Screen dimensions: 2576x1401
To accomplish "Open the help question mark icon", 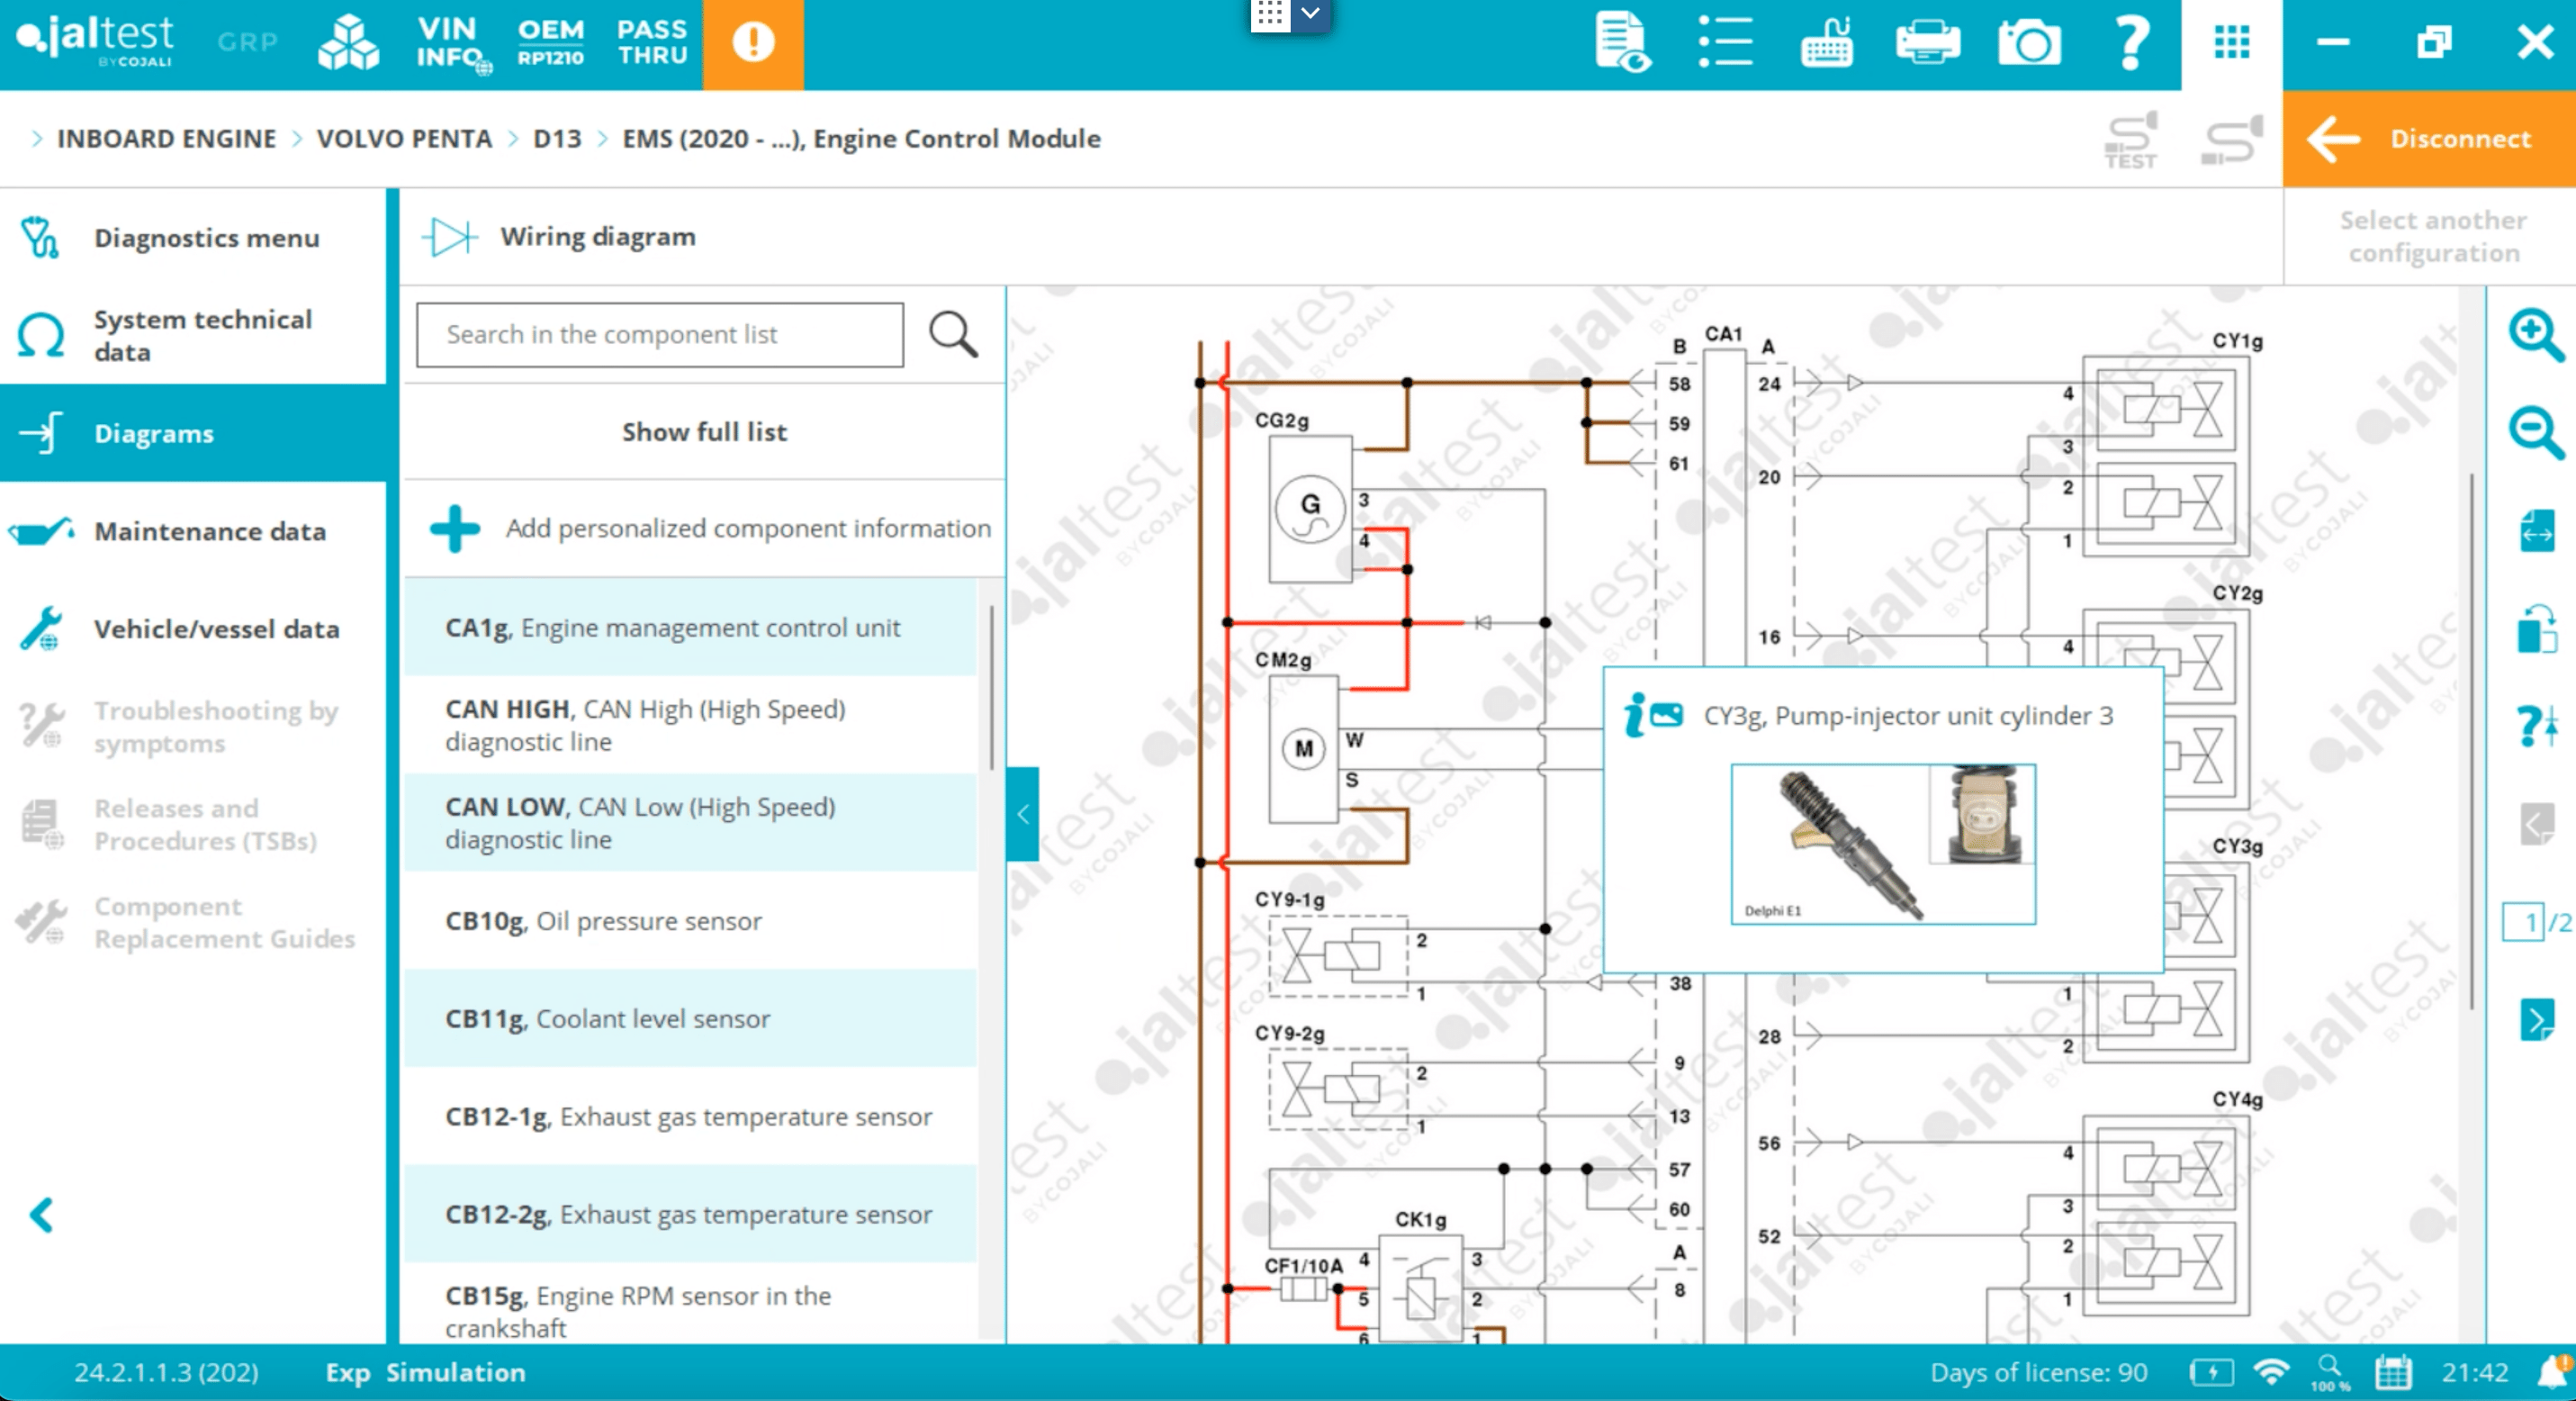I will pos(2131,44).
